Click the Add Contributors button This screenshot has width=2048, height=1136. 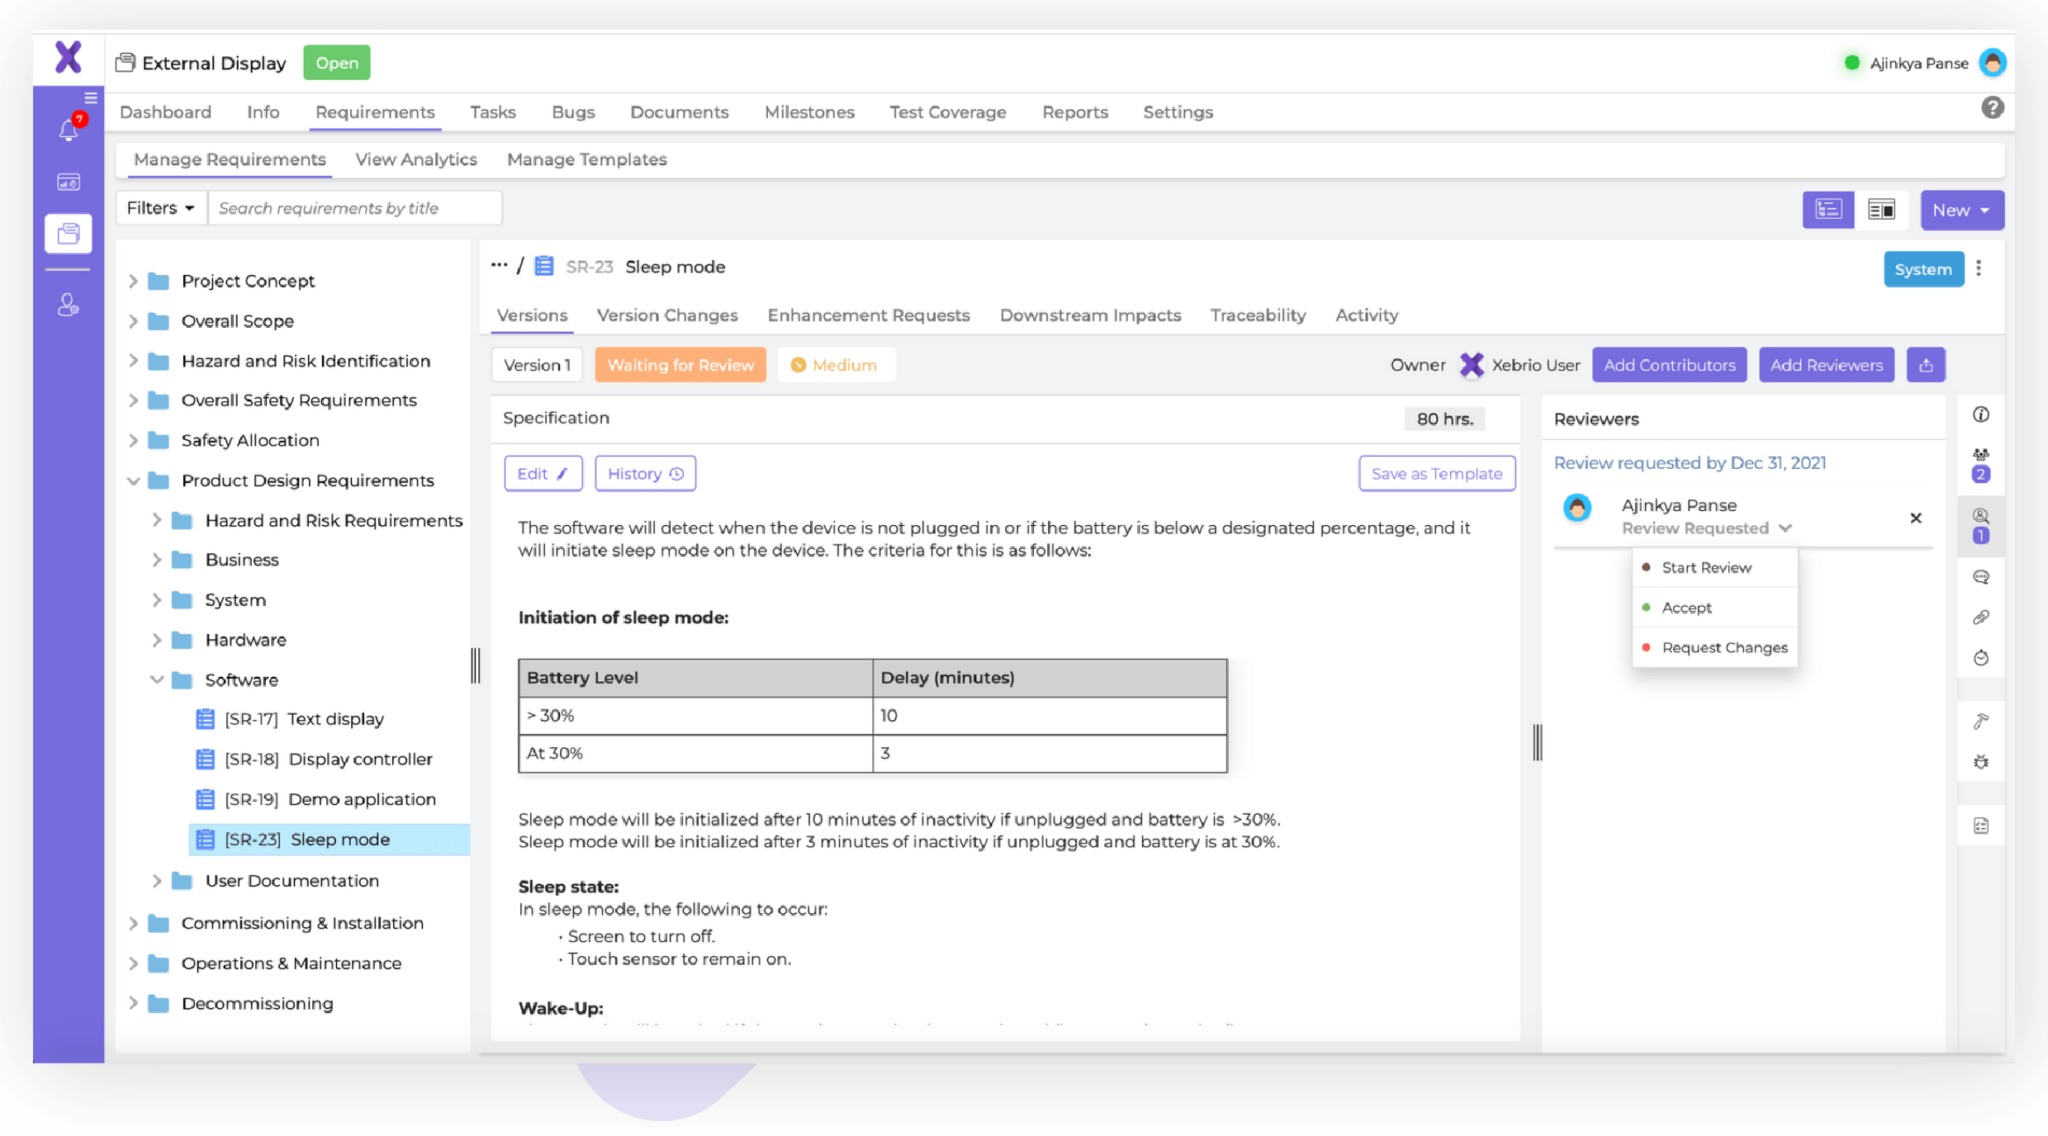(1667, 364)
